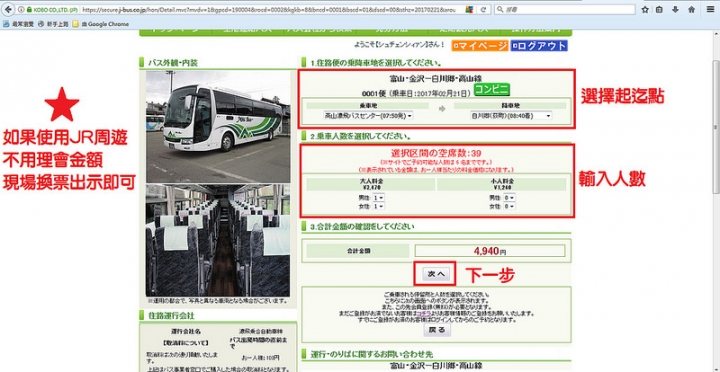Image resolution: width=720 pixels, height=372 pixels.
Task: Open the 大人料金 男性 count dropdown
Action: (378, 197)
